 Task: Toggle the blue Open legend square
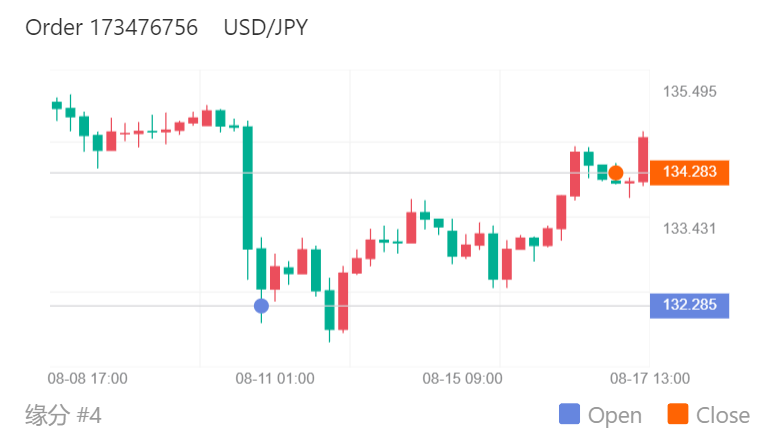pyautogui.click(x=569, y=415)
